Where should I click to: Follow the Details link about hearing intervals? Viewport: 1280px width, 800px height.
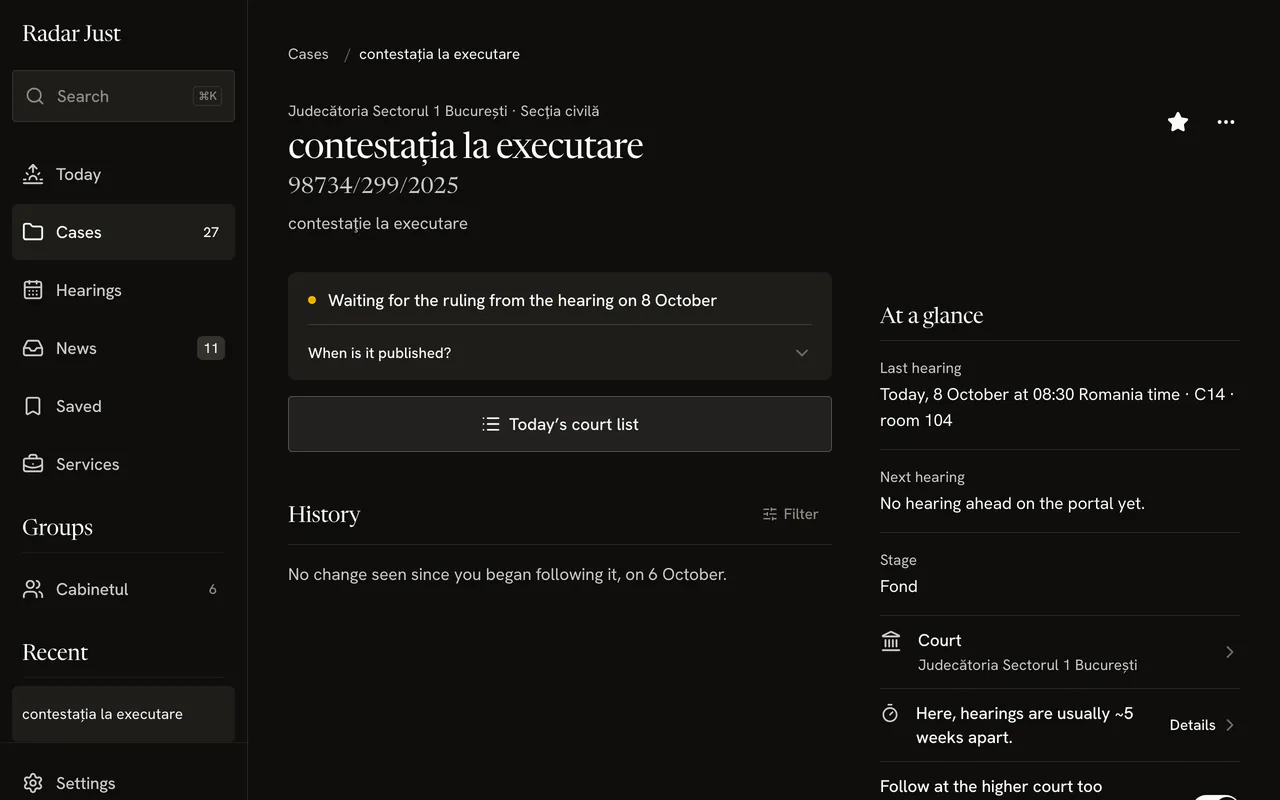1203,725
